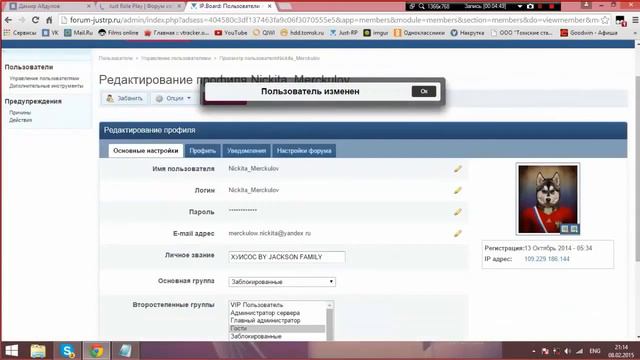Click the Пользователи breadcrumb link

[116, 58]
